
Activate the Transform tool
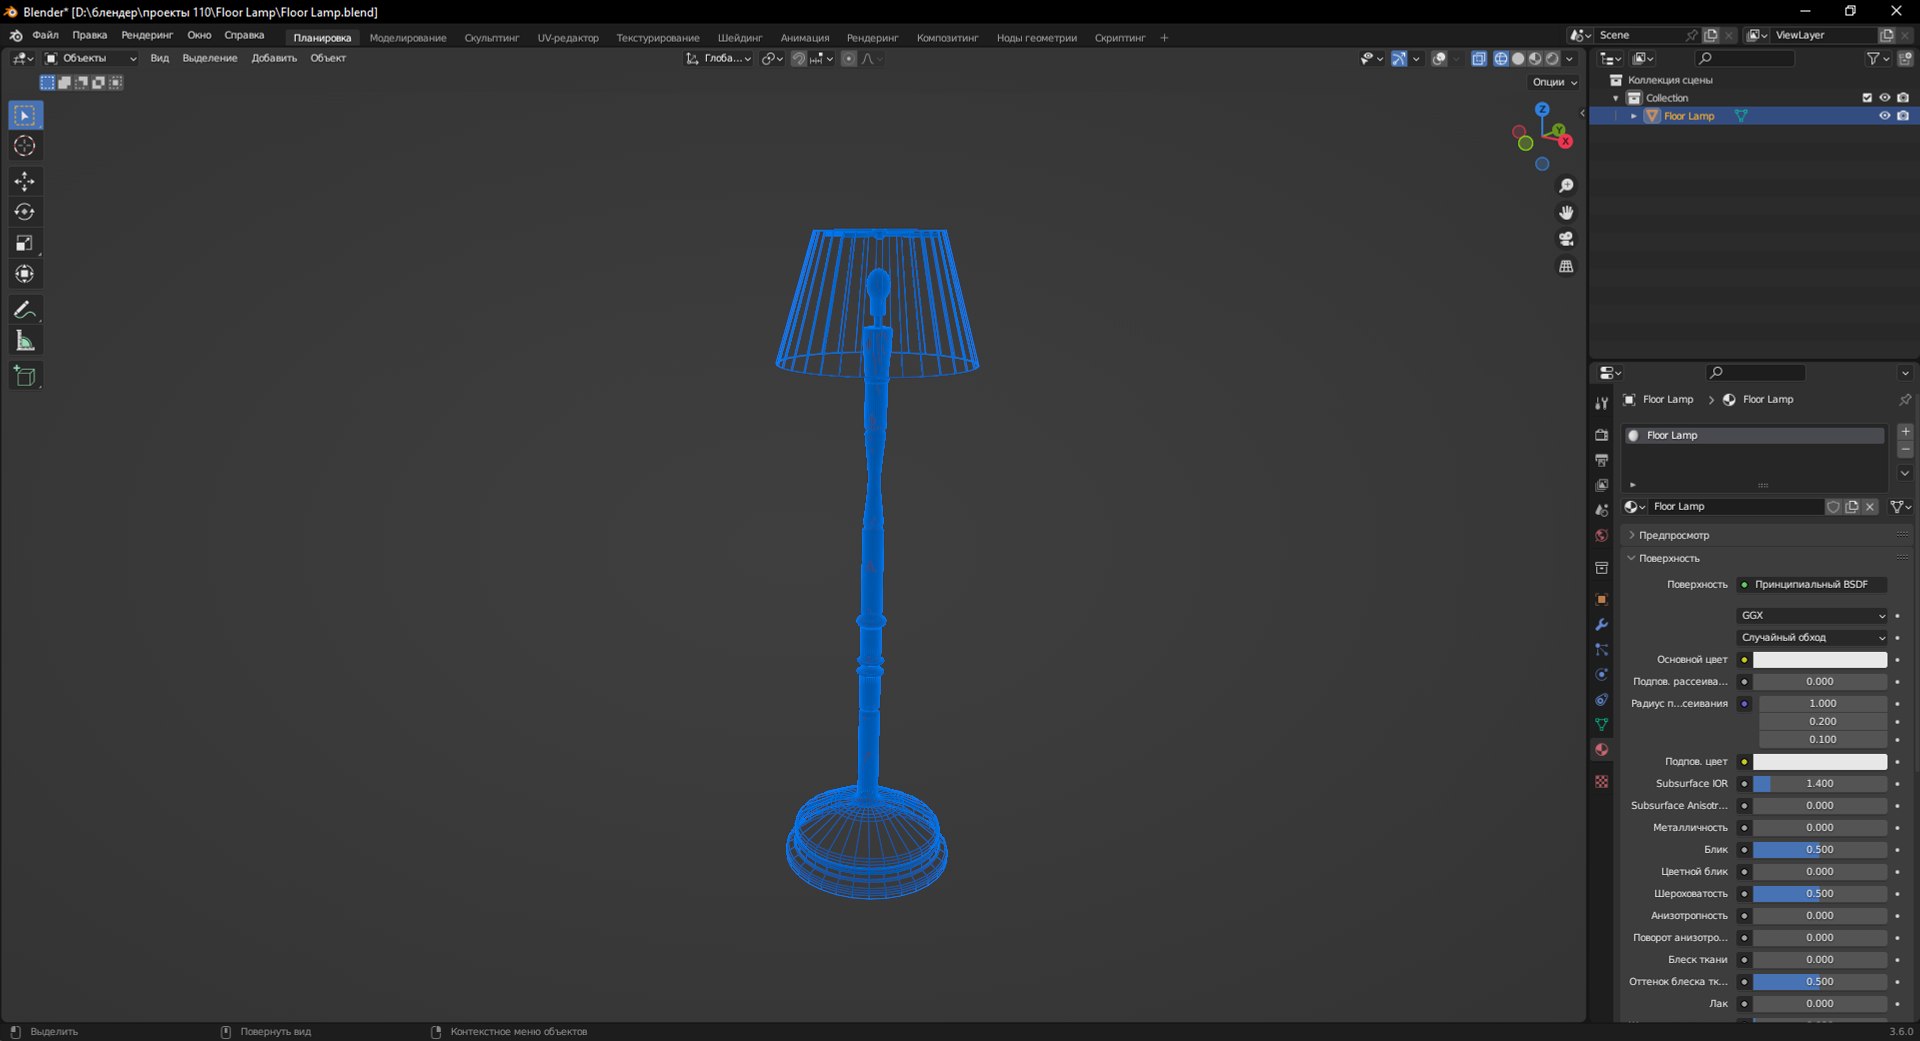click(25, 274)
